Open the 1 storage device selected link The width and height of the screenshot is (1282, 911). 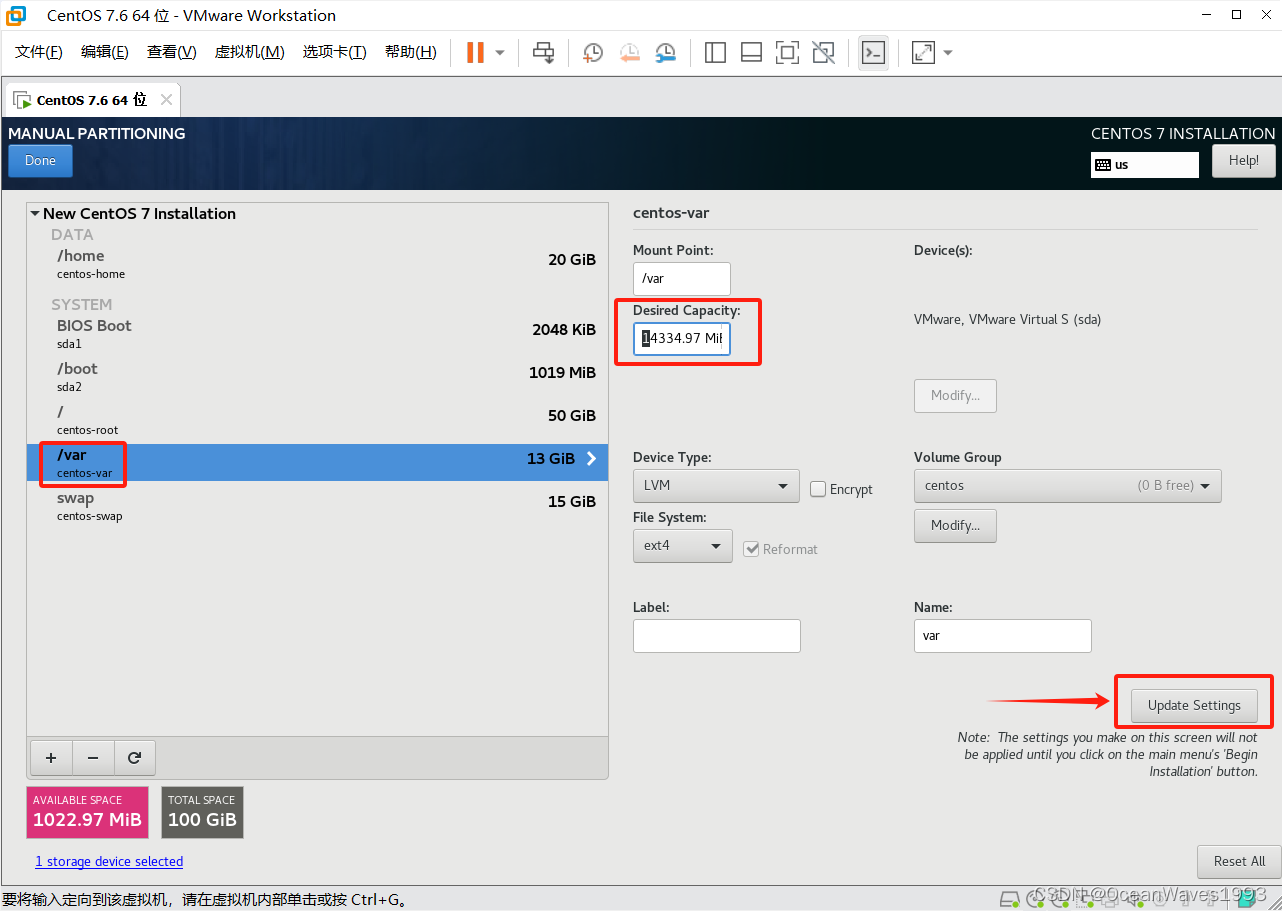(109, 861)
